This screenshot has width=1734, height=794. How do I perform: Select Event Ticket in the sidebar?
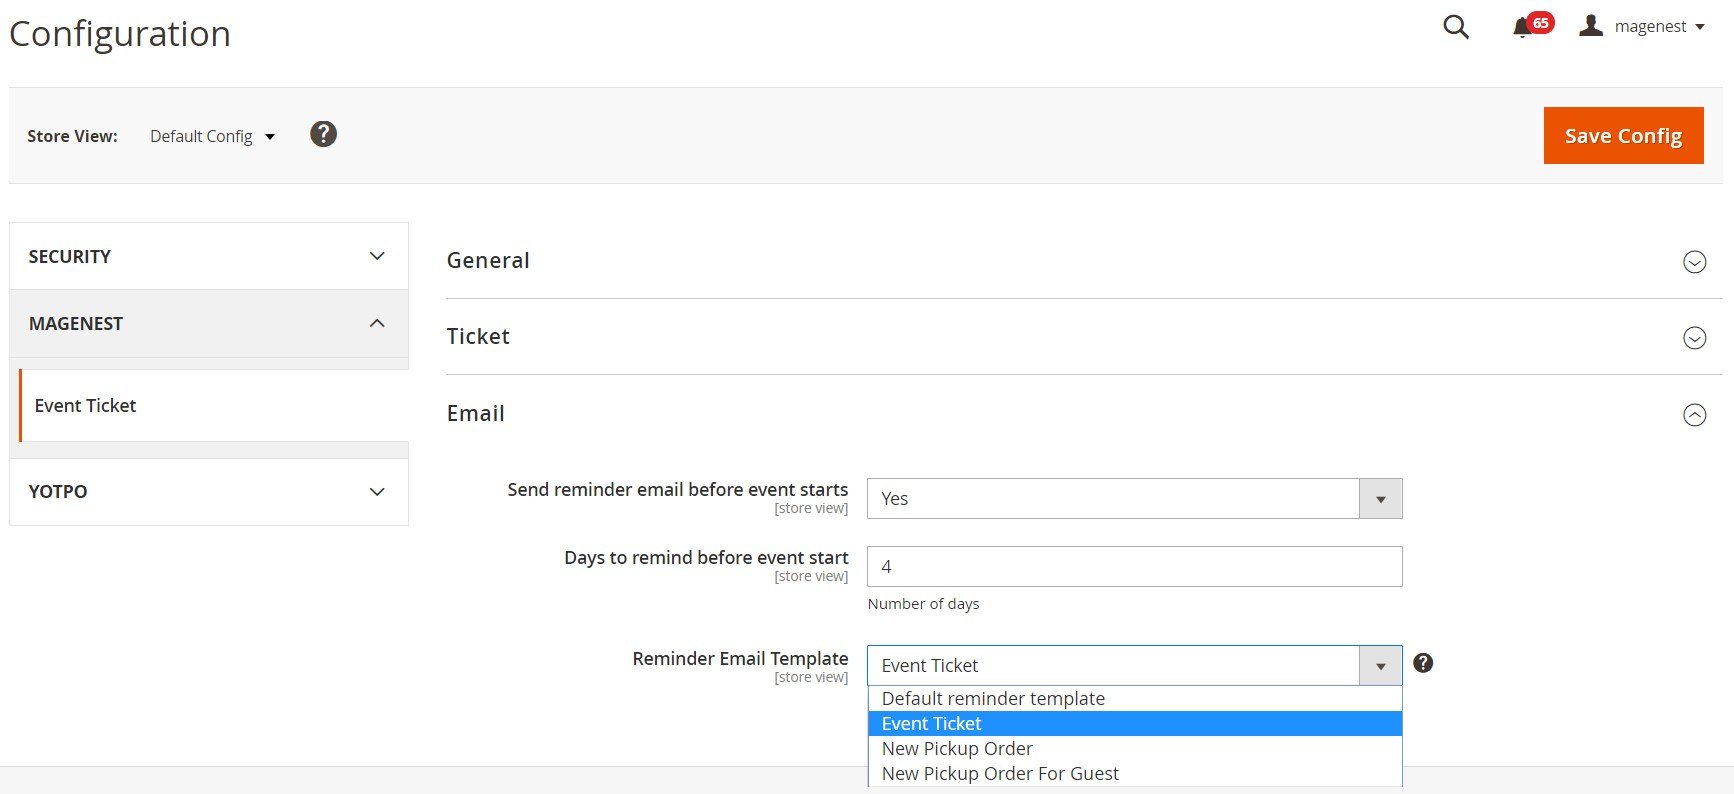click(214, 405)
